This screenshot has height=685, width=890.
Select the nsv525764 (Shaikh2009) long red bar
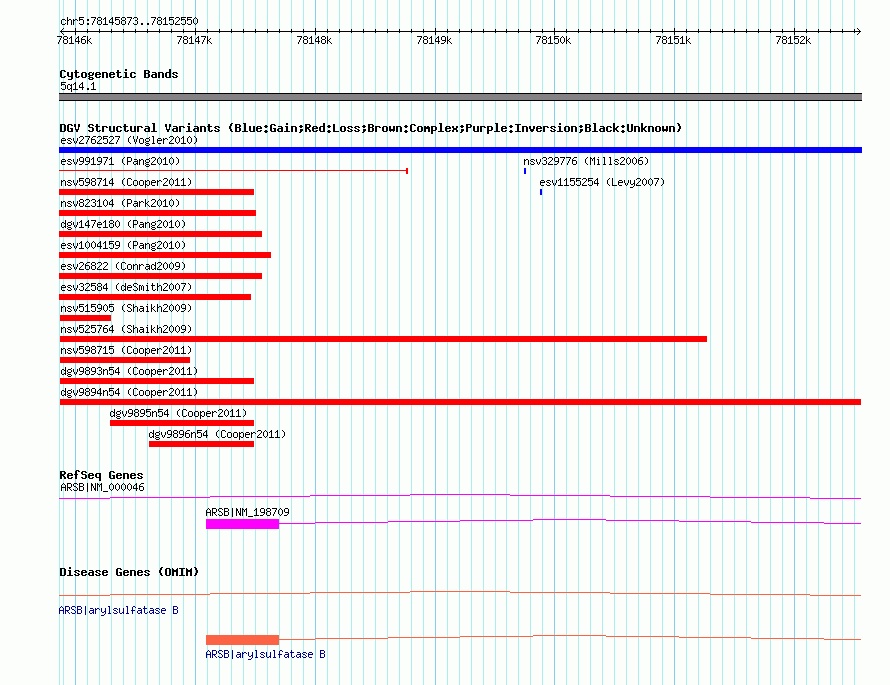click(383, 339)
